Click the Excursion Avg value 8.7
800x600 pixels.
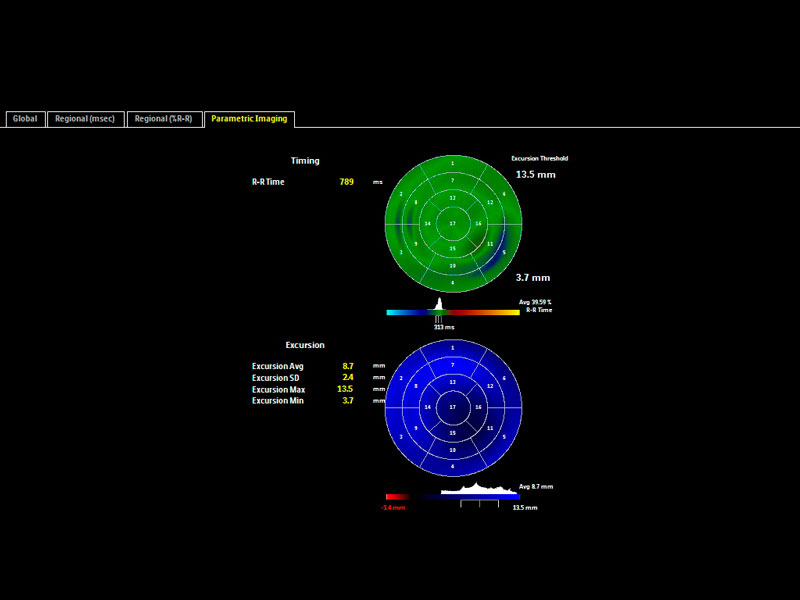click(348, 366)
